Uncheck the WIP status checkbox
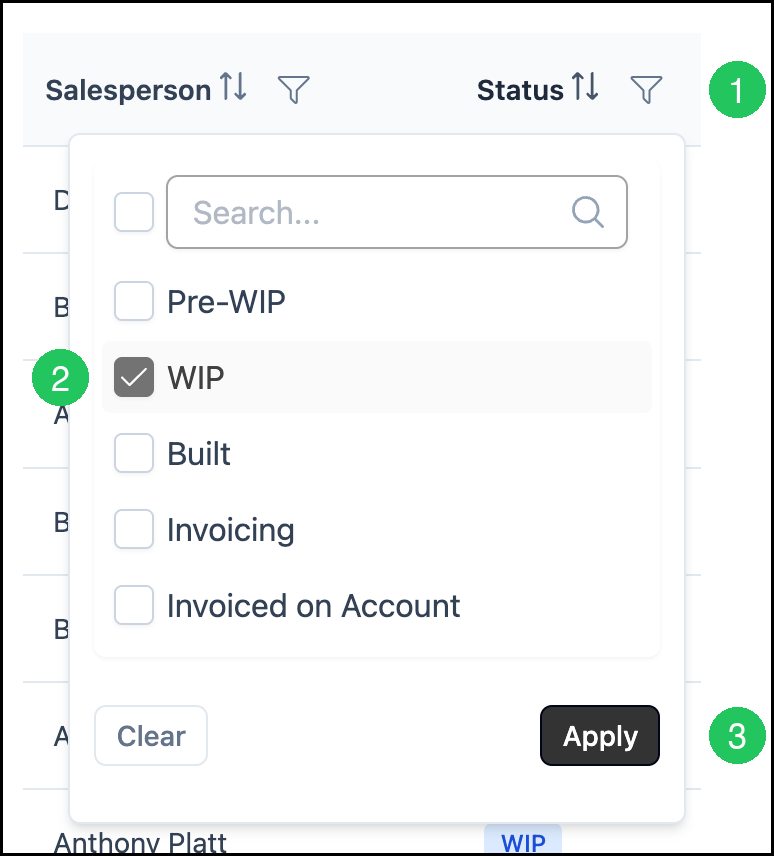Screen dimensions: 774x856 click(x=134, y=377)
